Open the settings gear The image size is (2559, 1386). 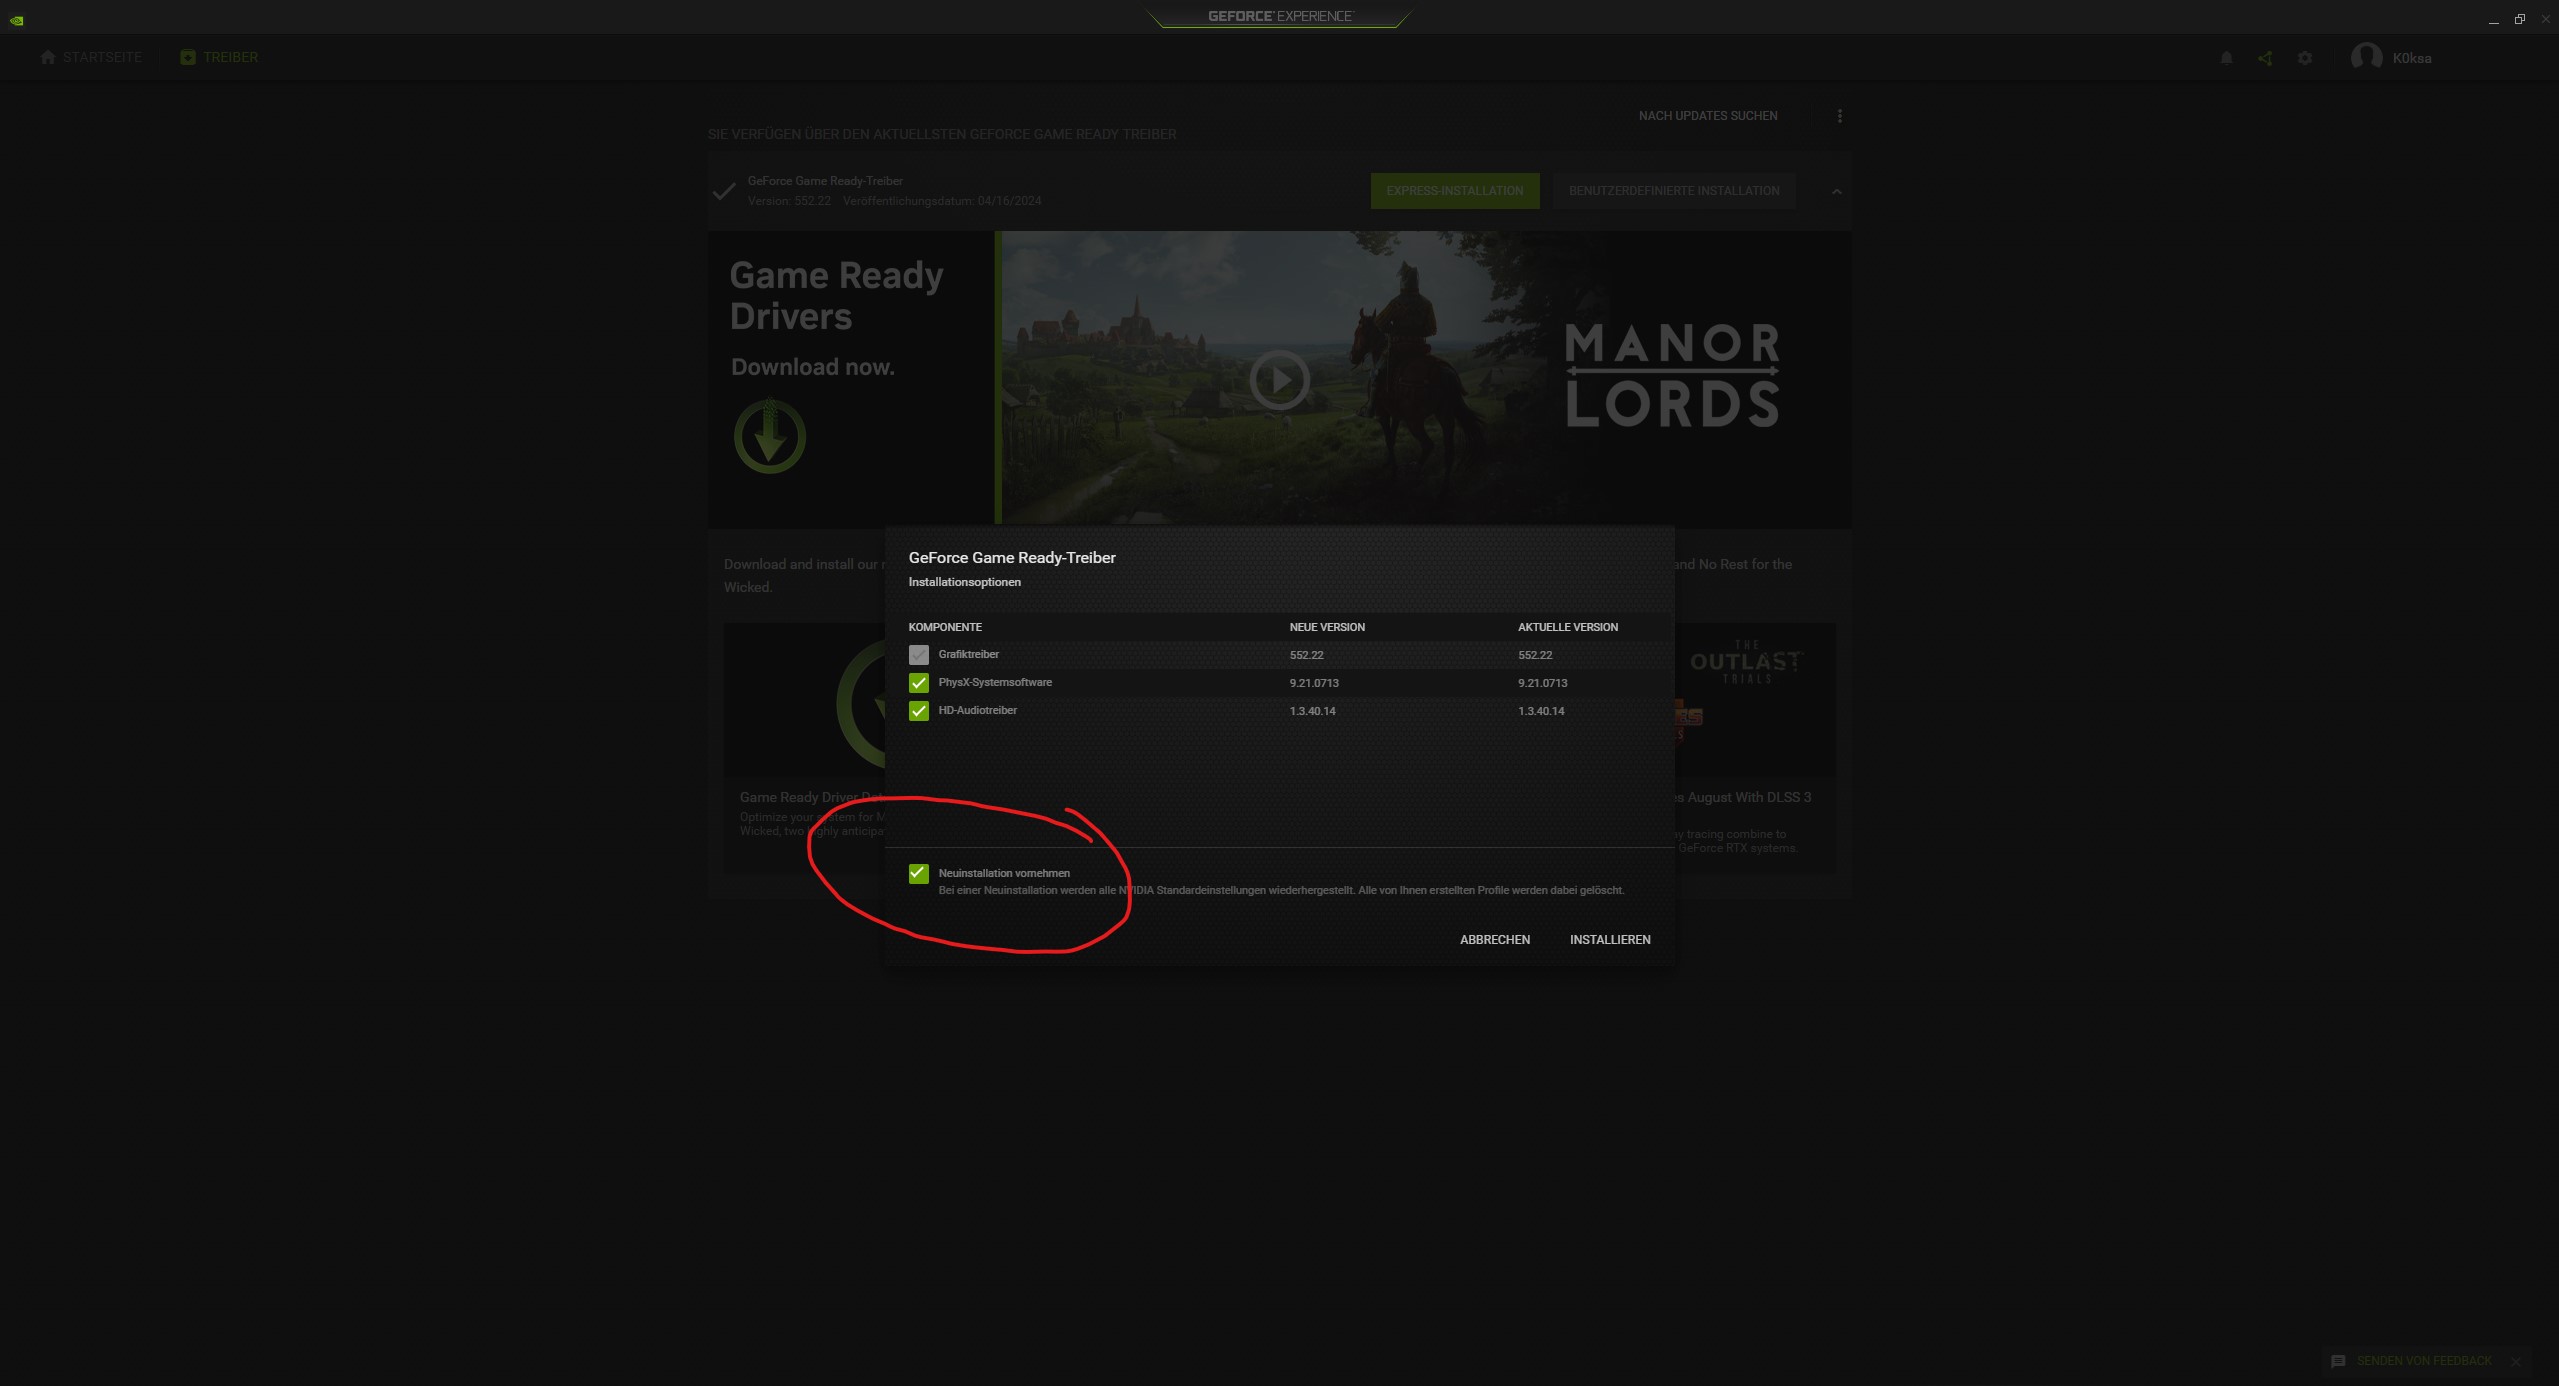tap(2305, 58)
